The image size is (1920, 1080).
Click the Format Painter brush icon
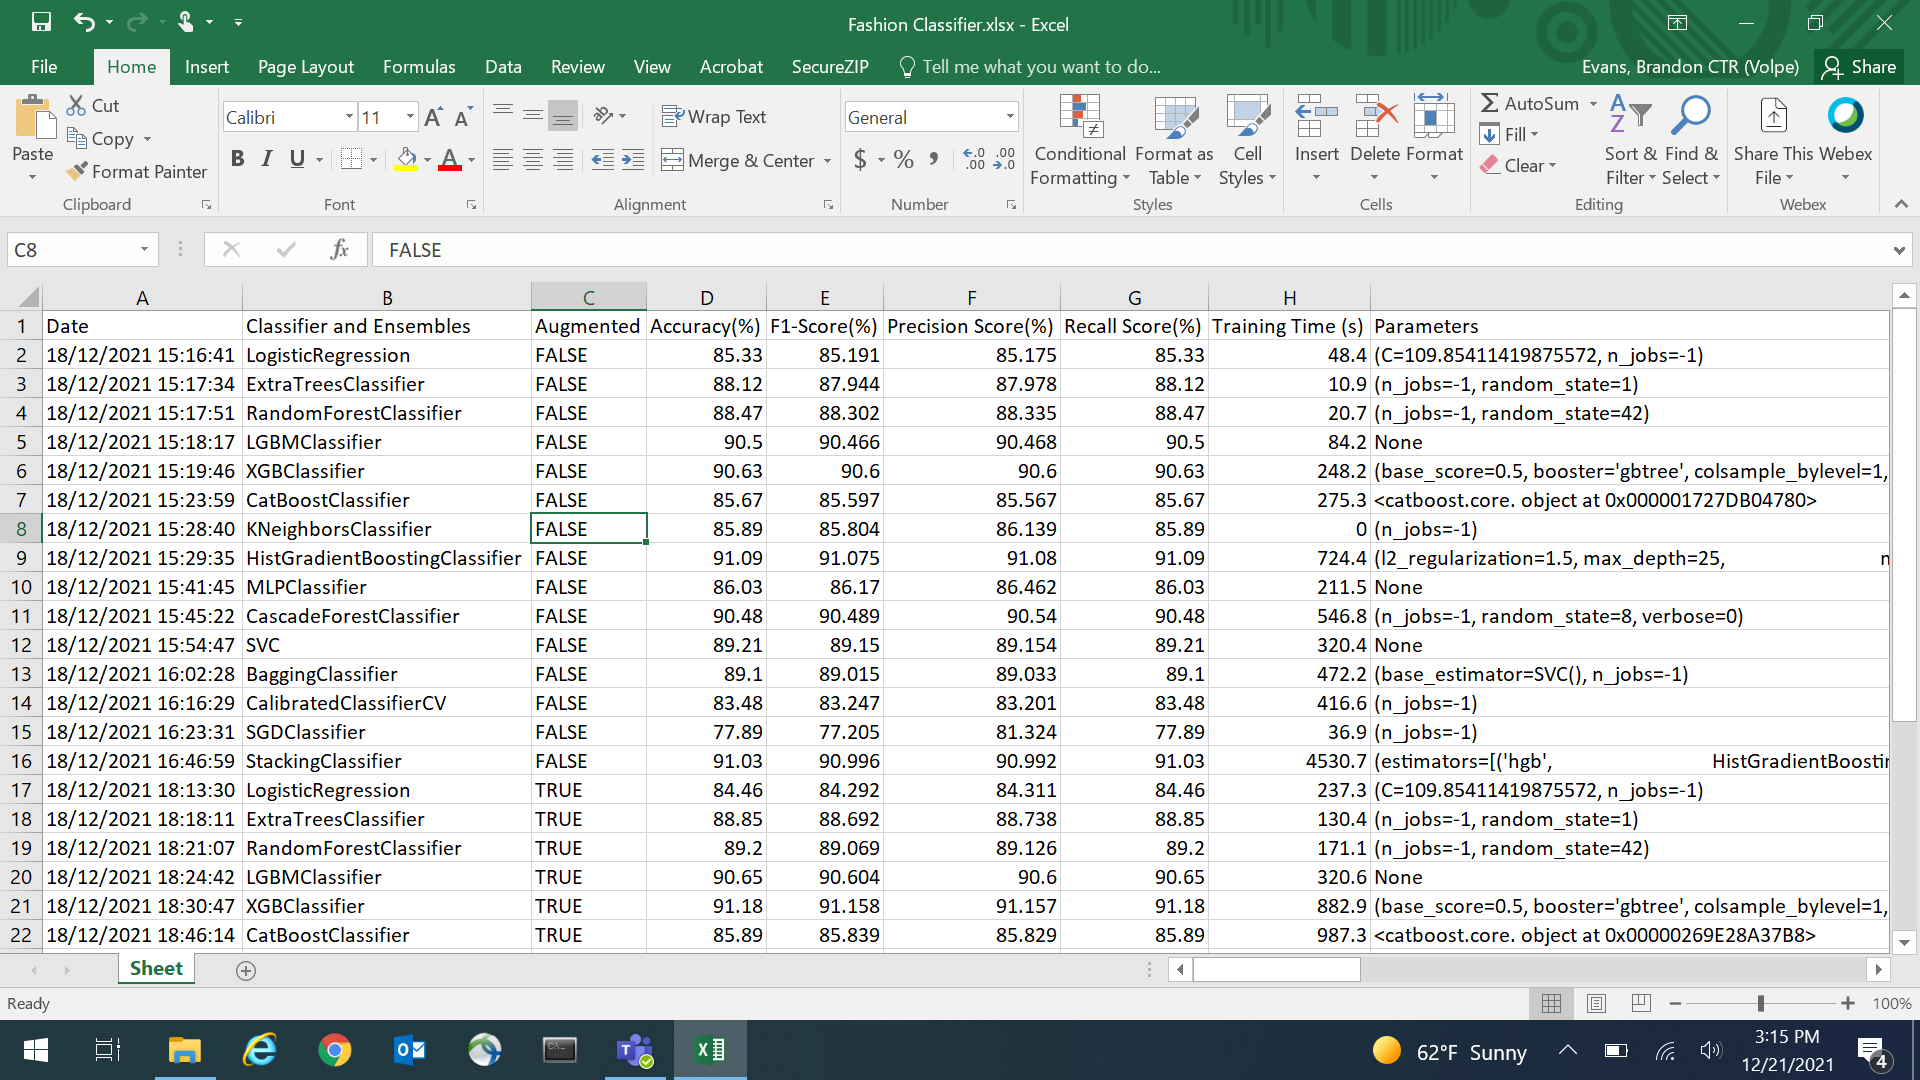[x=77, y=172]
